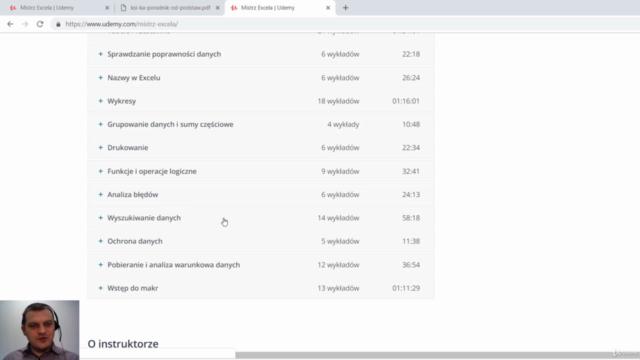Click the 12 wykładów lecture count
Screen dimensions: 640x360
tap(338, 264)
